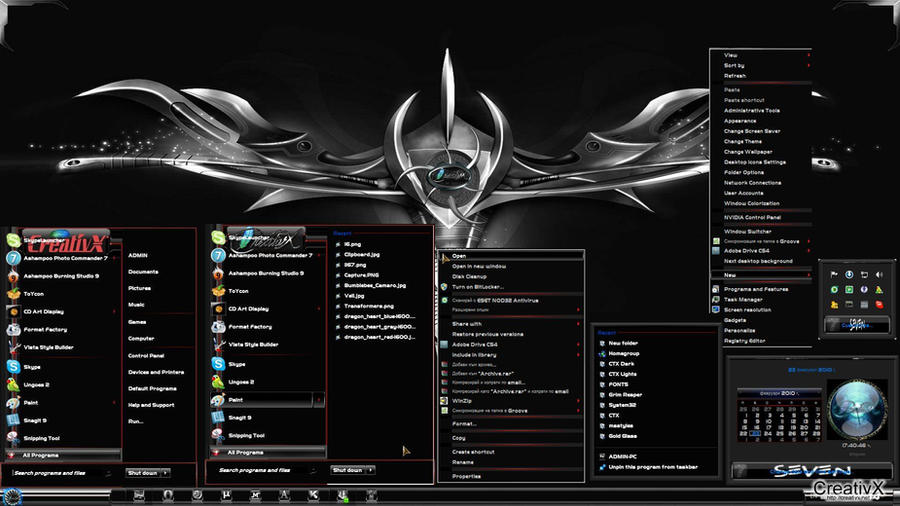Open NVIDIA Control Panel from the desktop menu
The image size is (900, 506).
[752, 217]
